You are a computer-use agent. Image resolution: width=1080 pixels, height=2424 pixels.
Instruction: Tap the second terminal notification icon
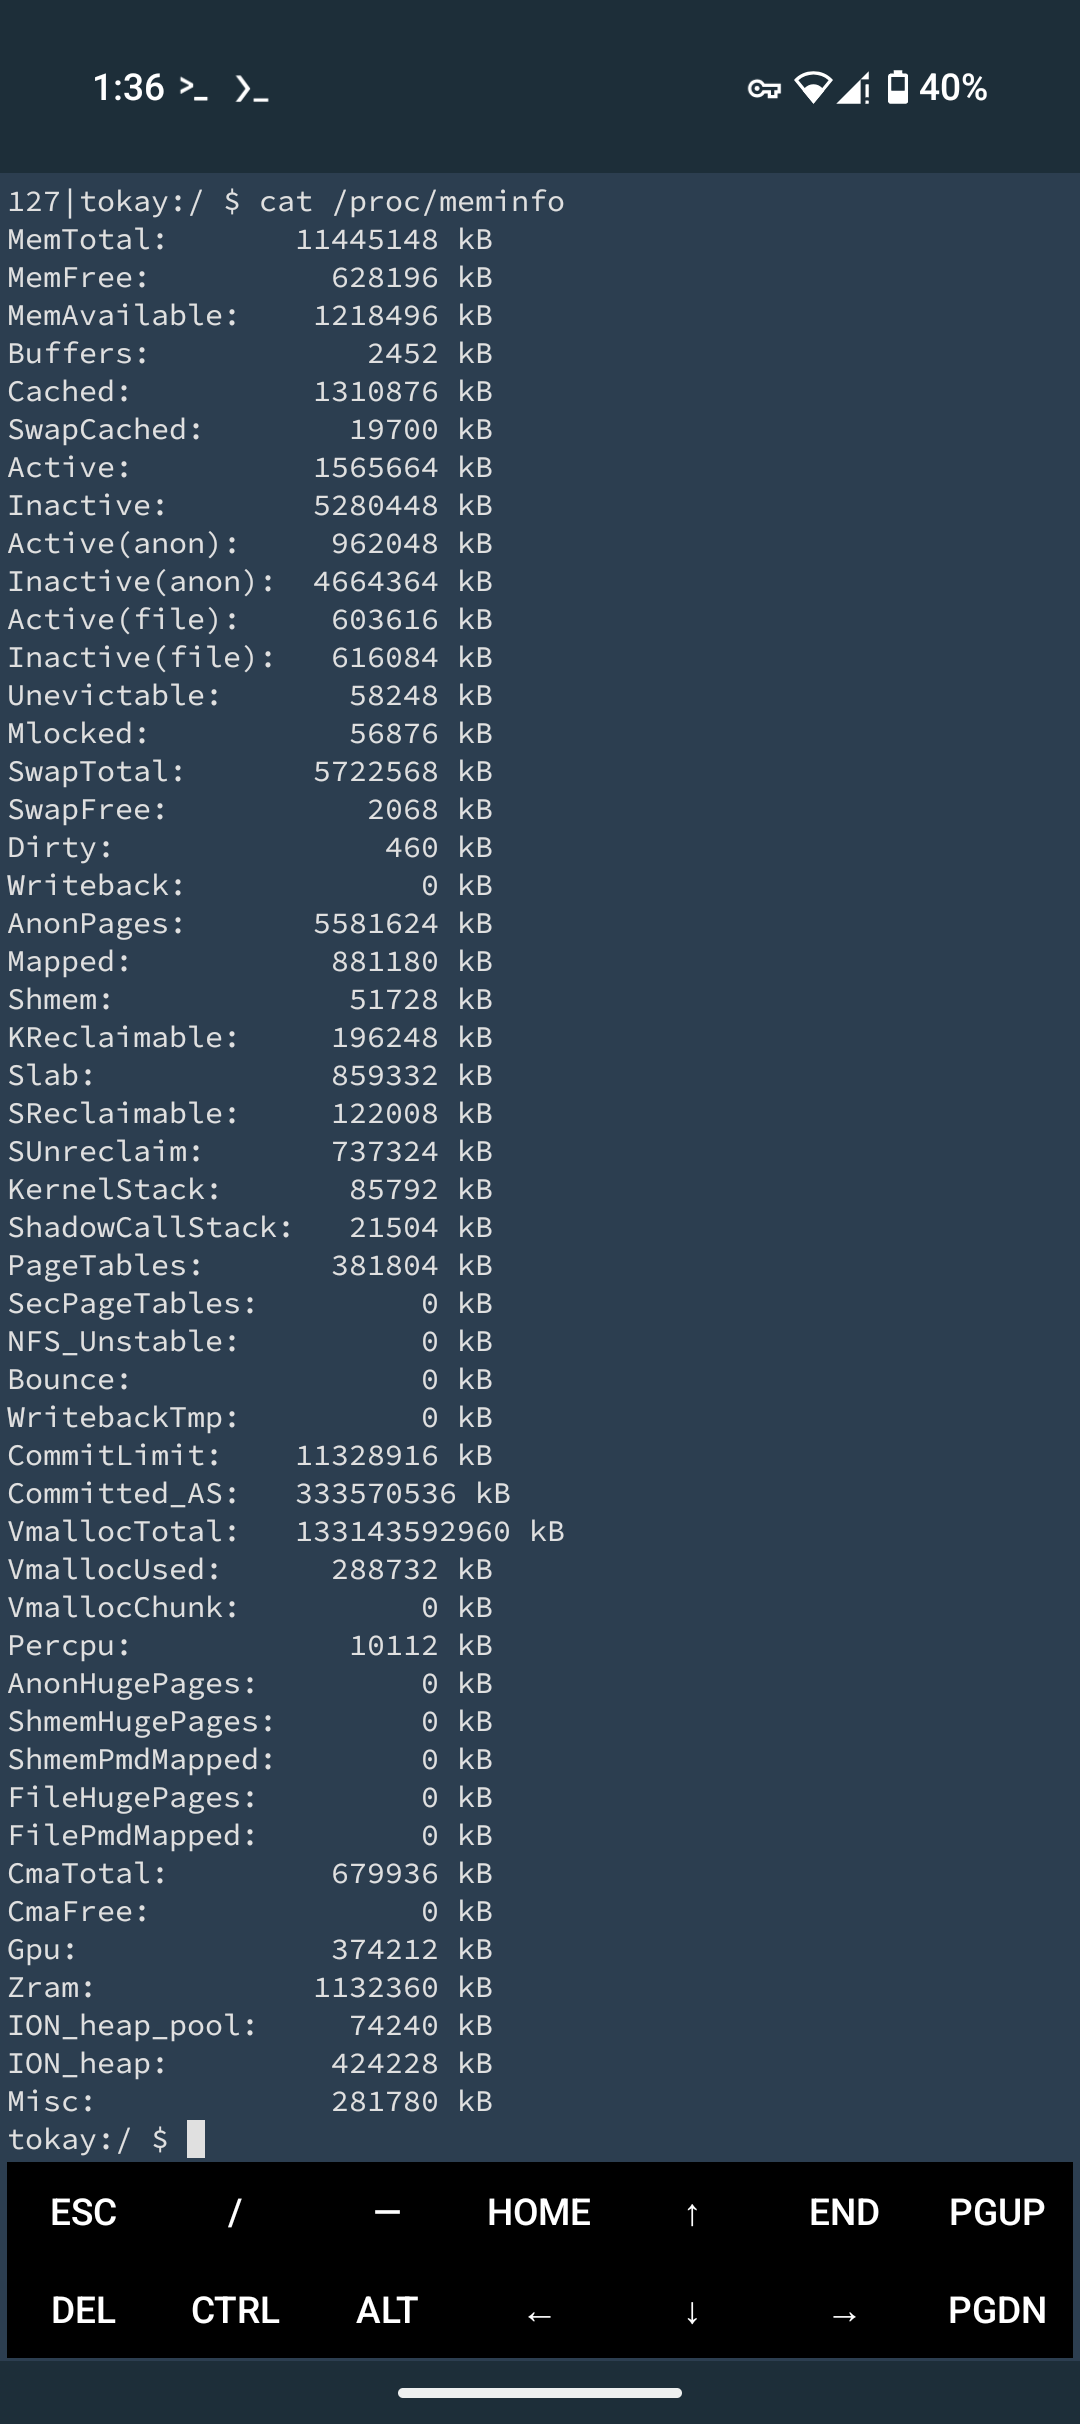coord(251,89)
